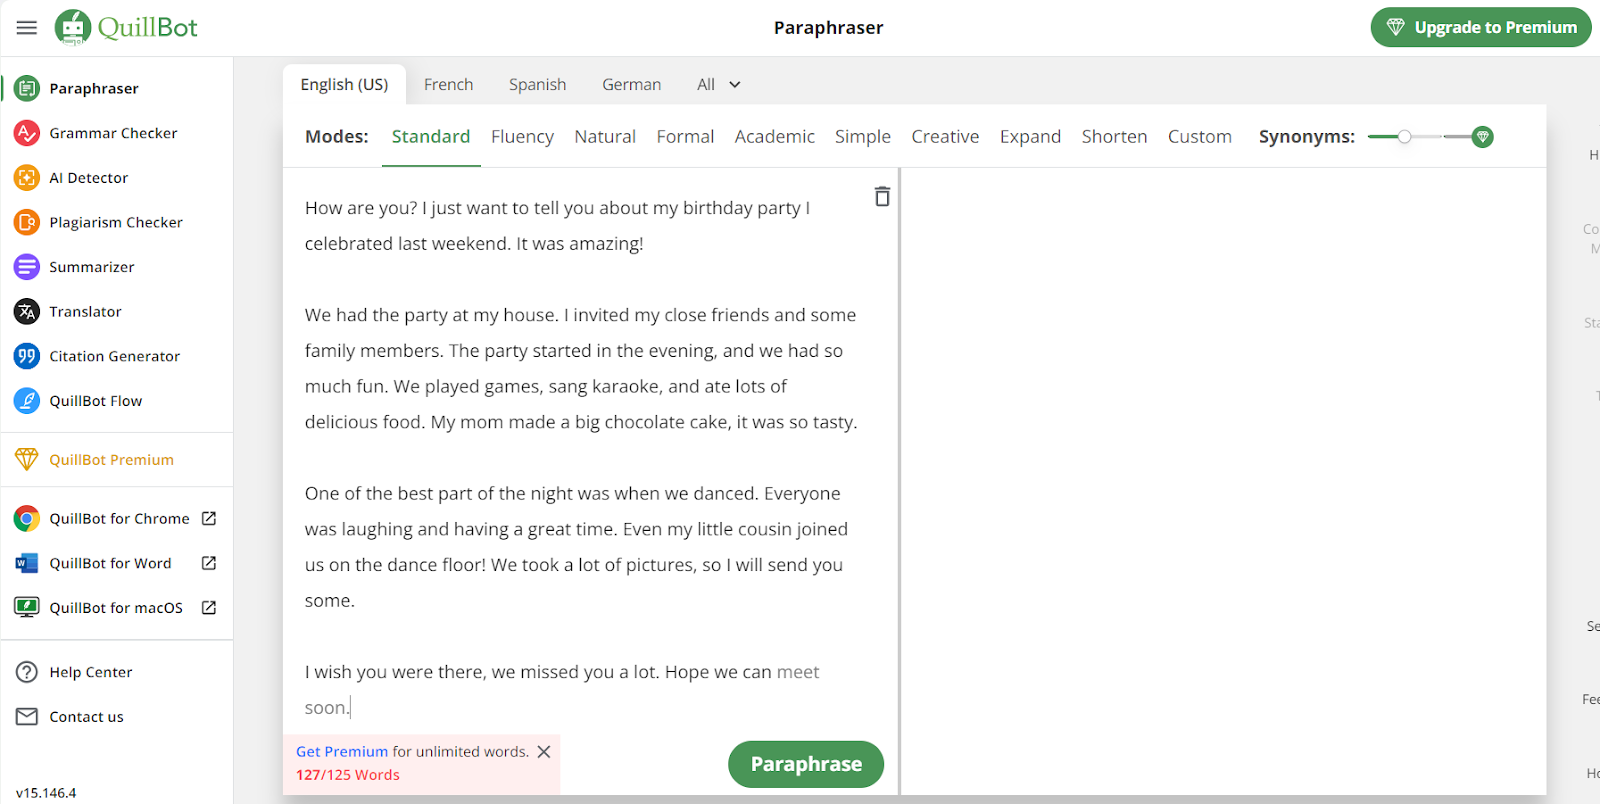Select Expand mode
This screenshot has width=1600, height=804.
pyautogui.click(x=1030, y=137)
